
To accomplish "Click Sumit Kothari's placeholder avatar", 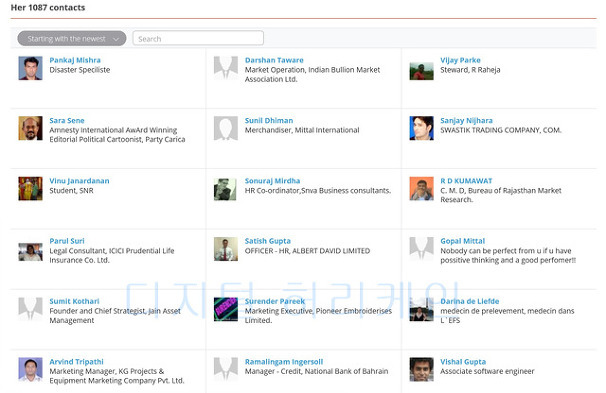I will coord(31,309).
